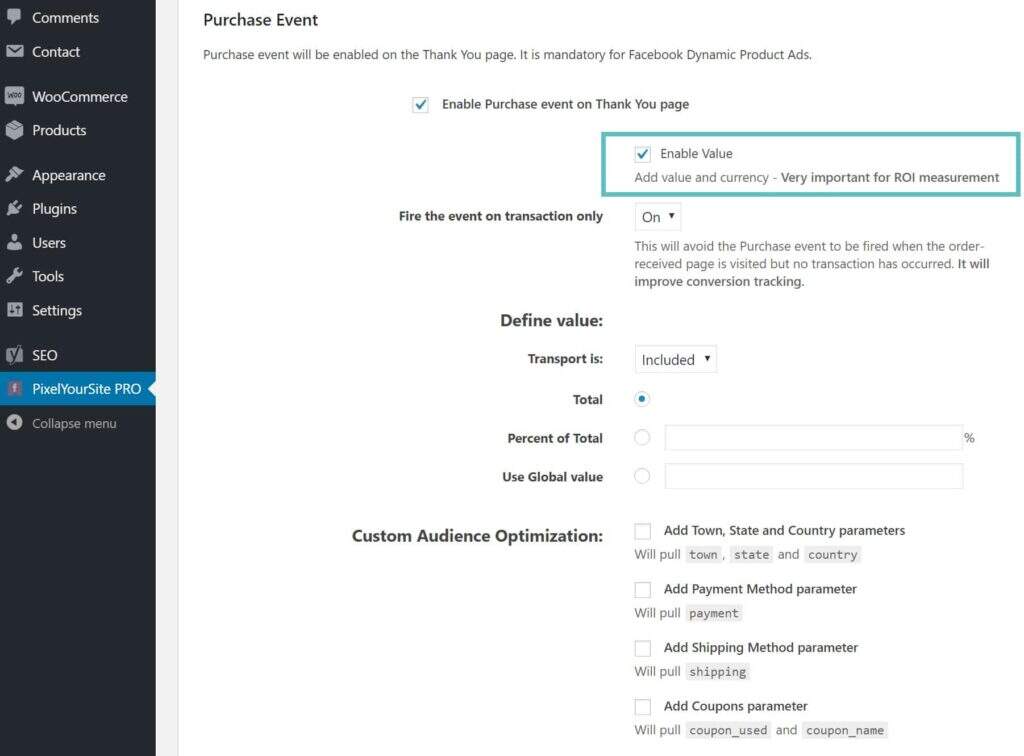Click the Use Global value text field
Screen dimensions: 1024x756
pos(813,477)
